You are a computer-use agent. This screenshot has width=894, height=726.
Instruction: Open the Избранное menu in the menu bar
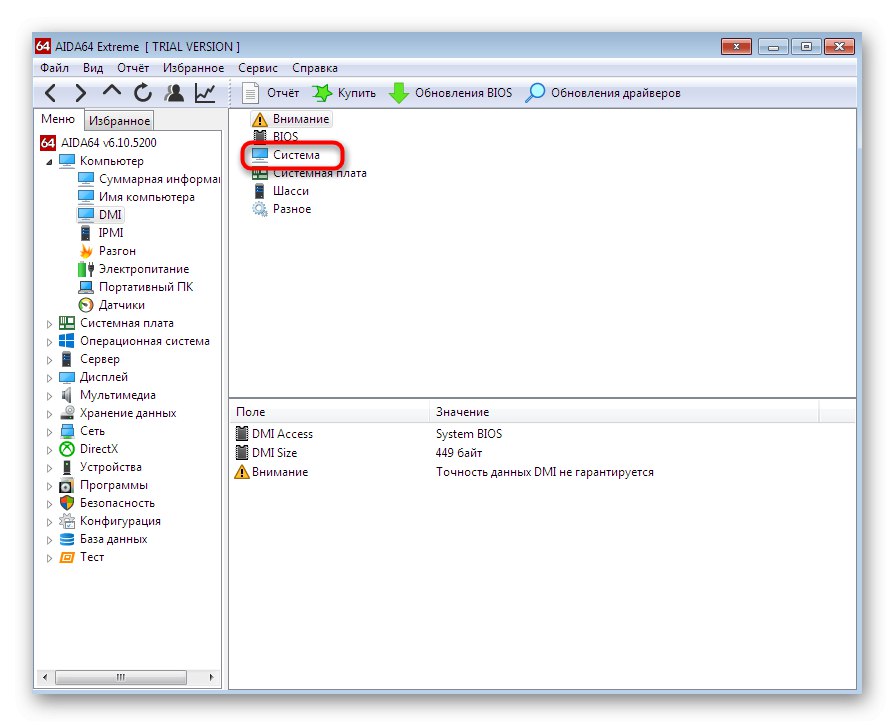[193, 68]
